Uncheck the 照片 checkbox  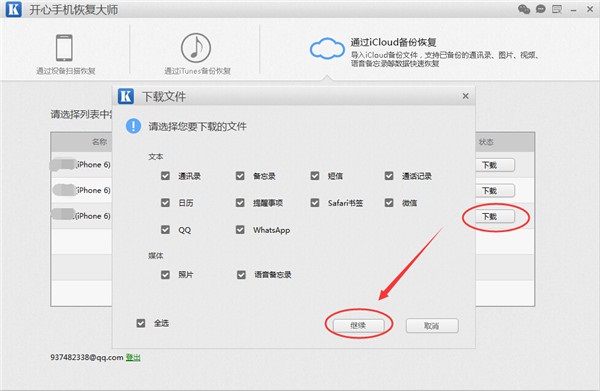165,275
